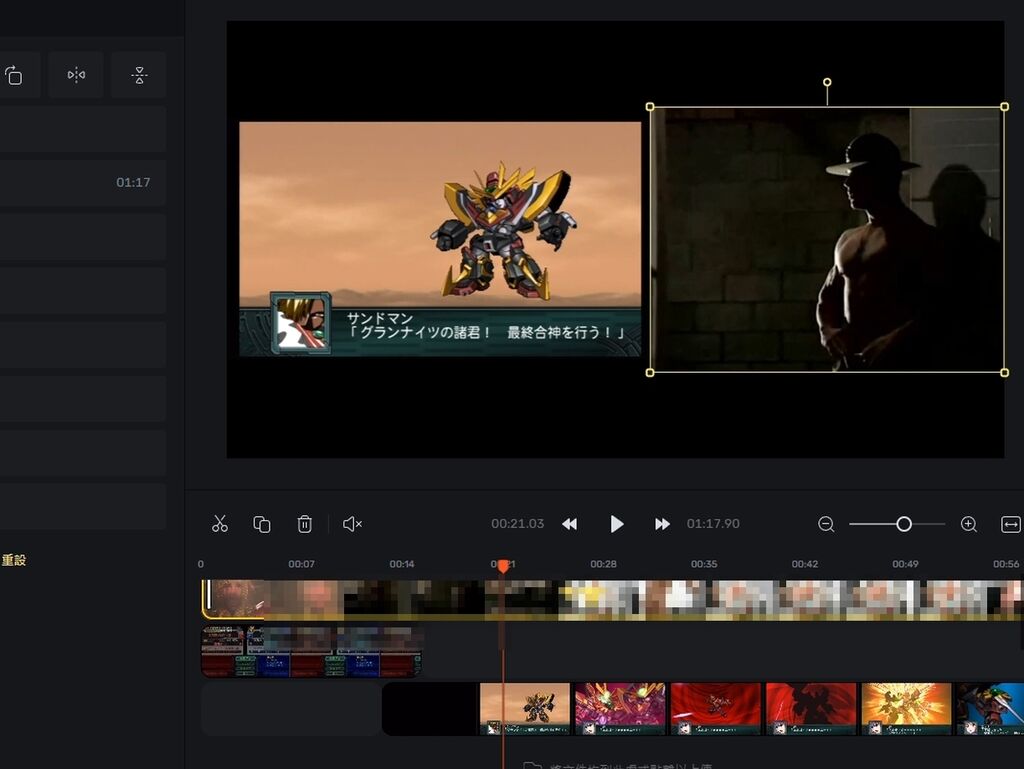The width and height of the screenshot is (1024, 769).
Task: Select the silhouette man video in the preview
Action: pos(827,240)
